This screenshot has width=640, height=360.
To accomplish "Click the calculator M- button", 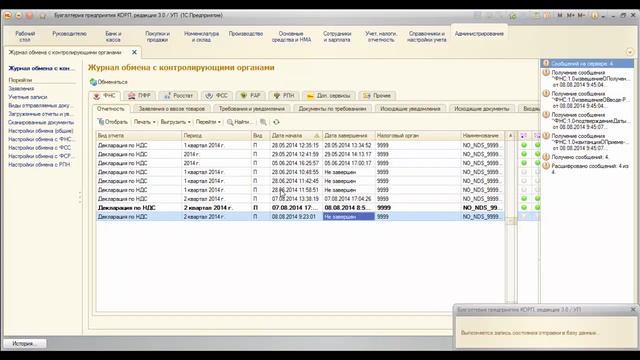I will pos(581,16).
